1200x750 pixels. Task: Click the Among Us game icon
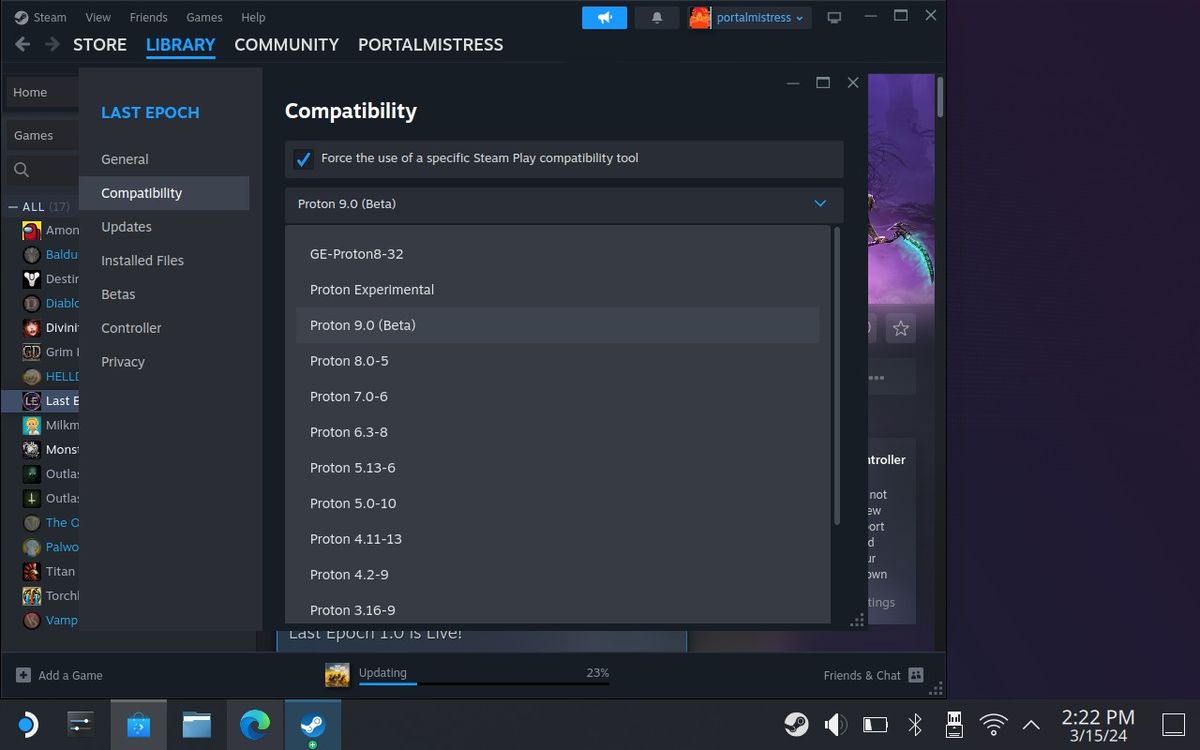[31, 230]
